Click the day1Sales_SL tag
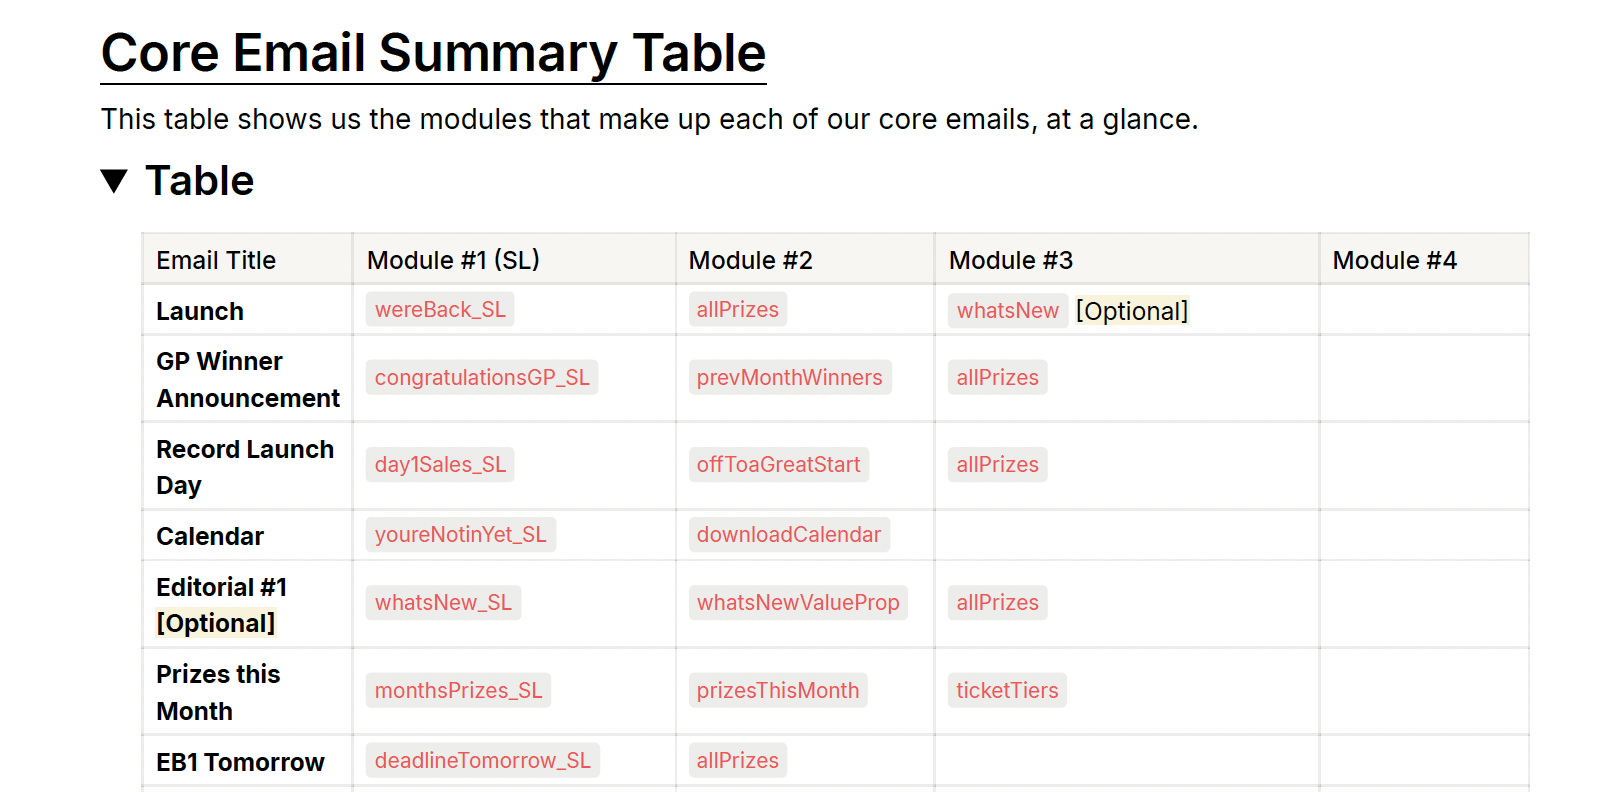The image size is (1616, 792). pyautogui.click(x=440, y=464)
